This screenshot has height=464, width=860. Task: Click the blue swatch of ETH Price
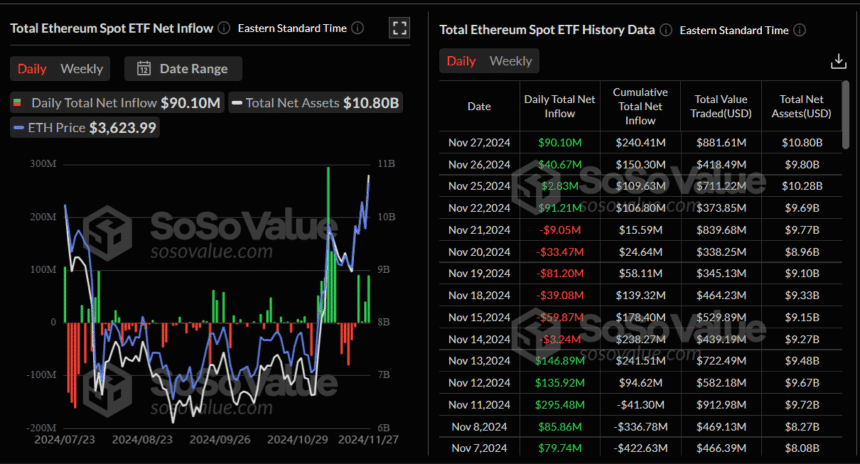click(x=19, y=128)
